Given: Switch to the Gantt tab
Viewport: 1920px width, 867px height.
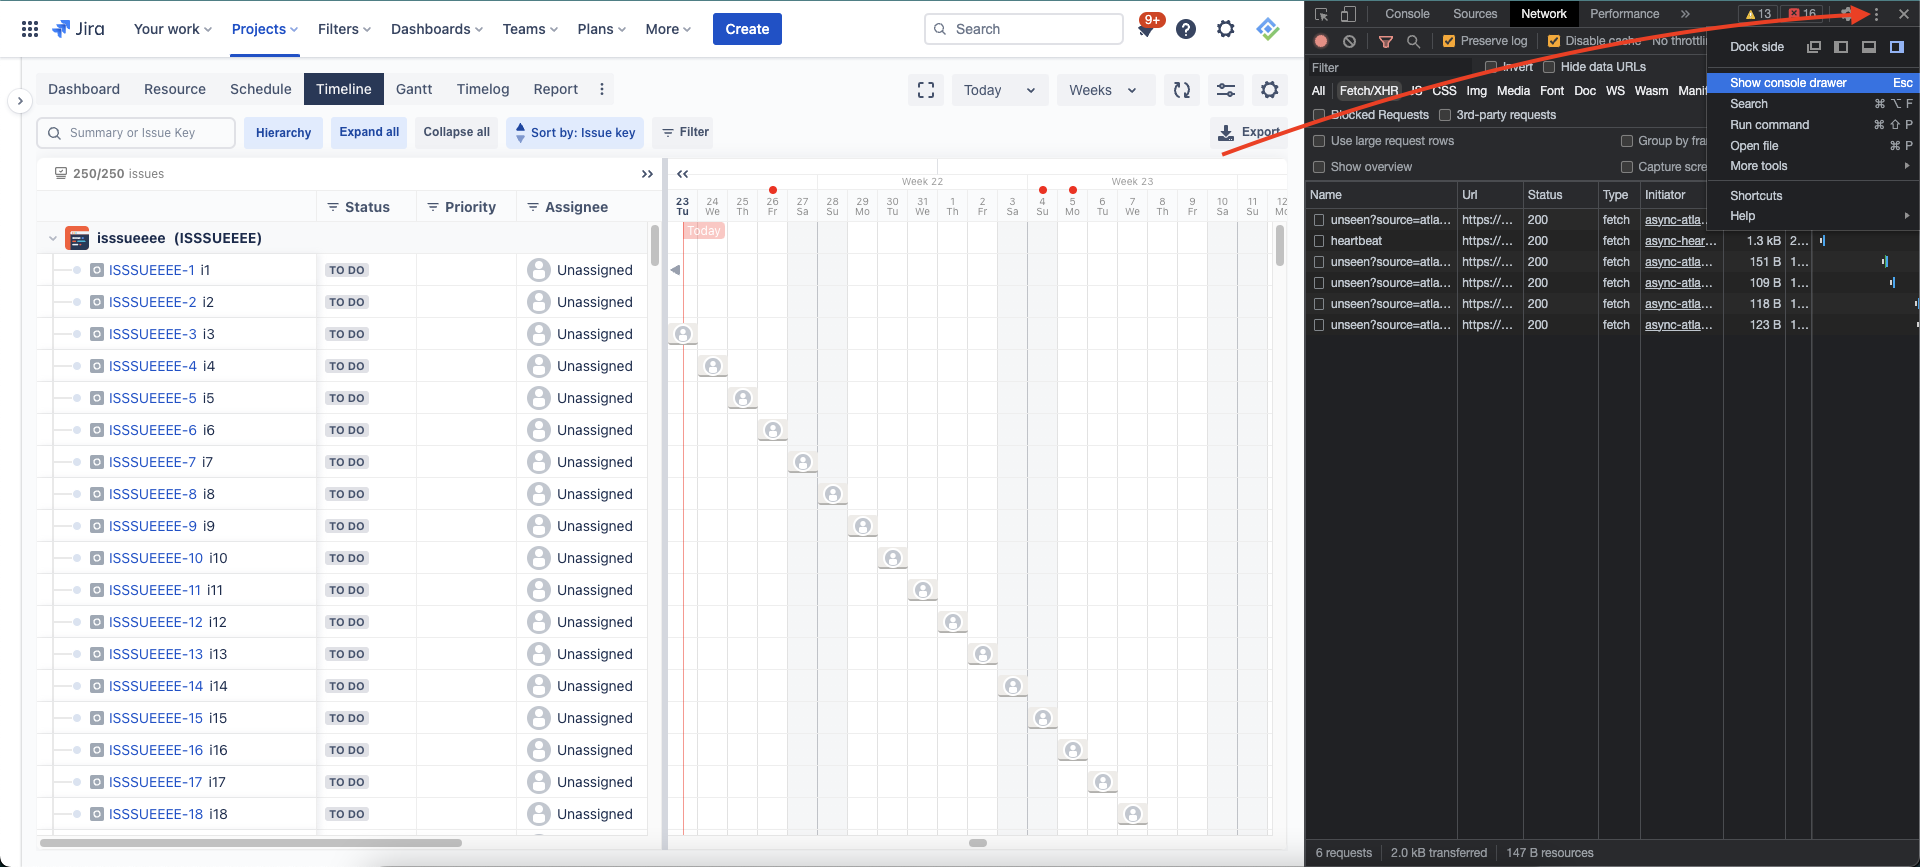Looking at the screenshot, I should (414, 89).
